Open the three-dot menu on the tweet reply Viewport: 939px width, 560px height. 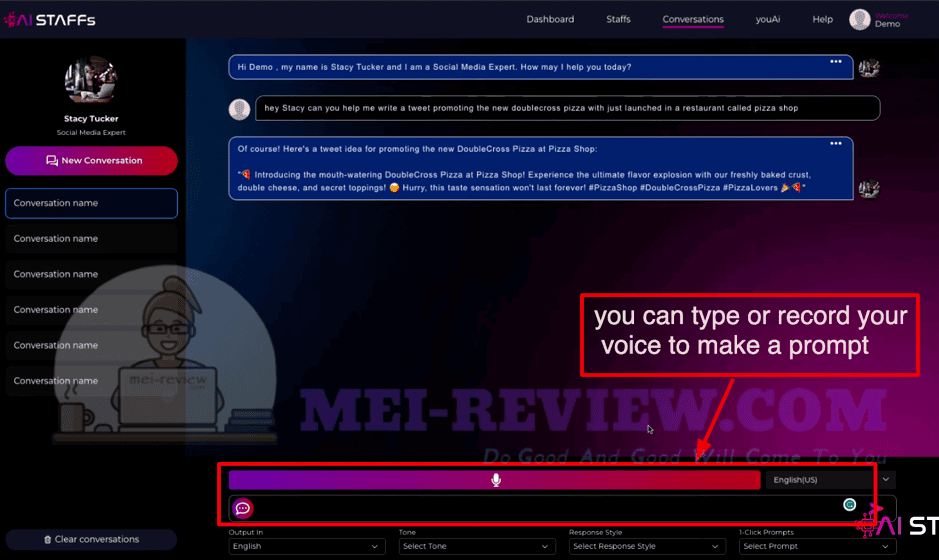[835, 143]
